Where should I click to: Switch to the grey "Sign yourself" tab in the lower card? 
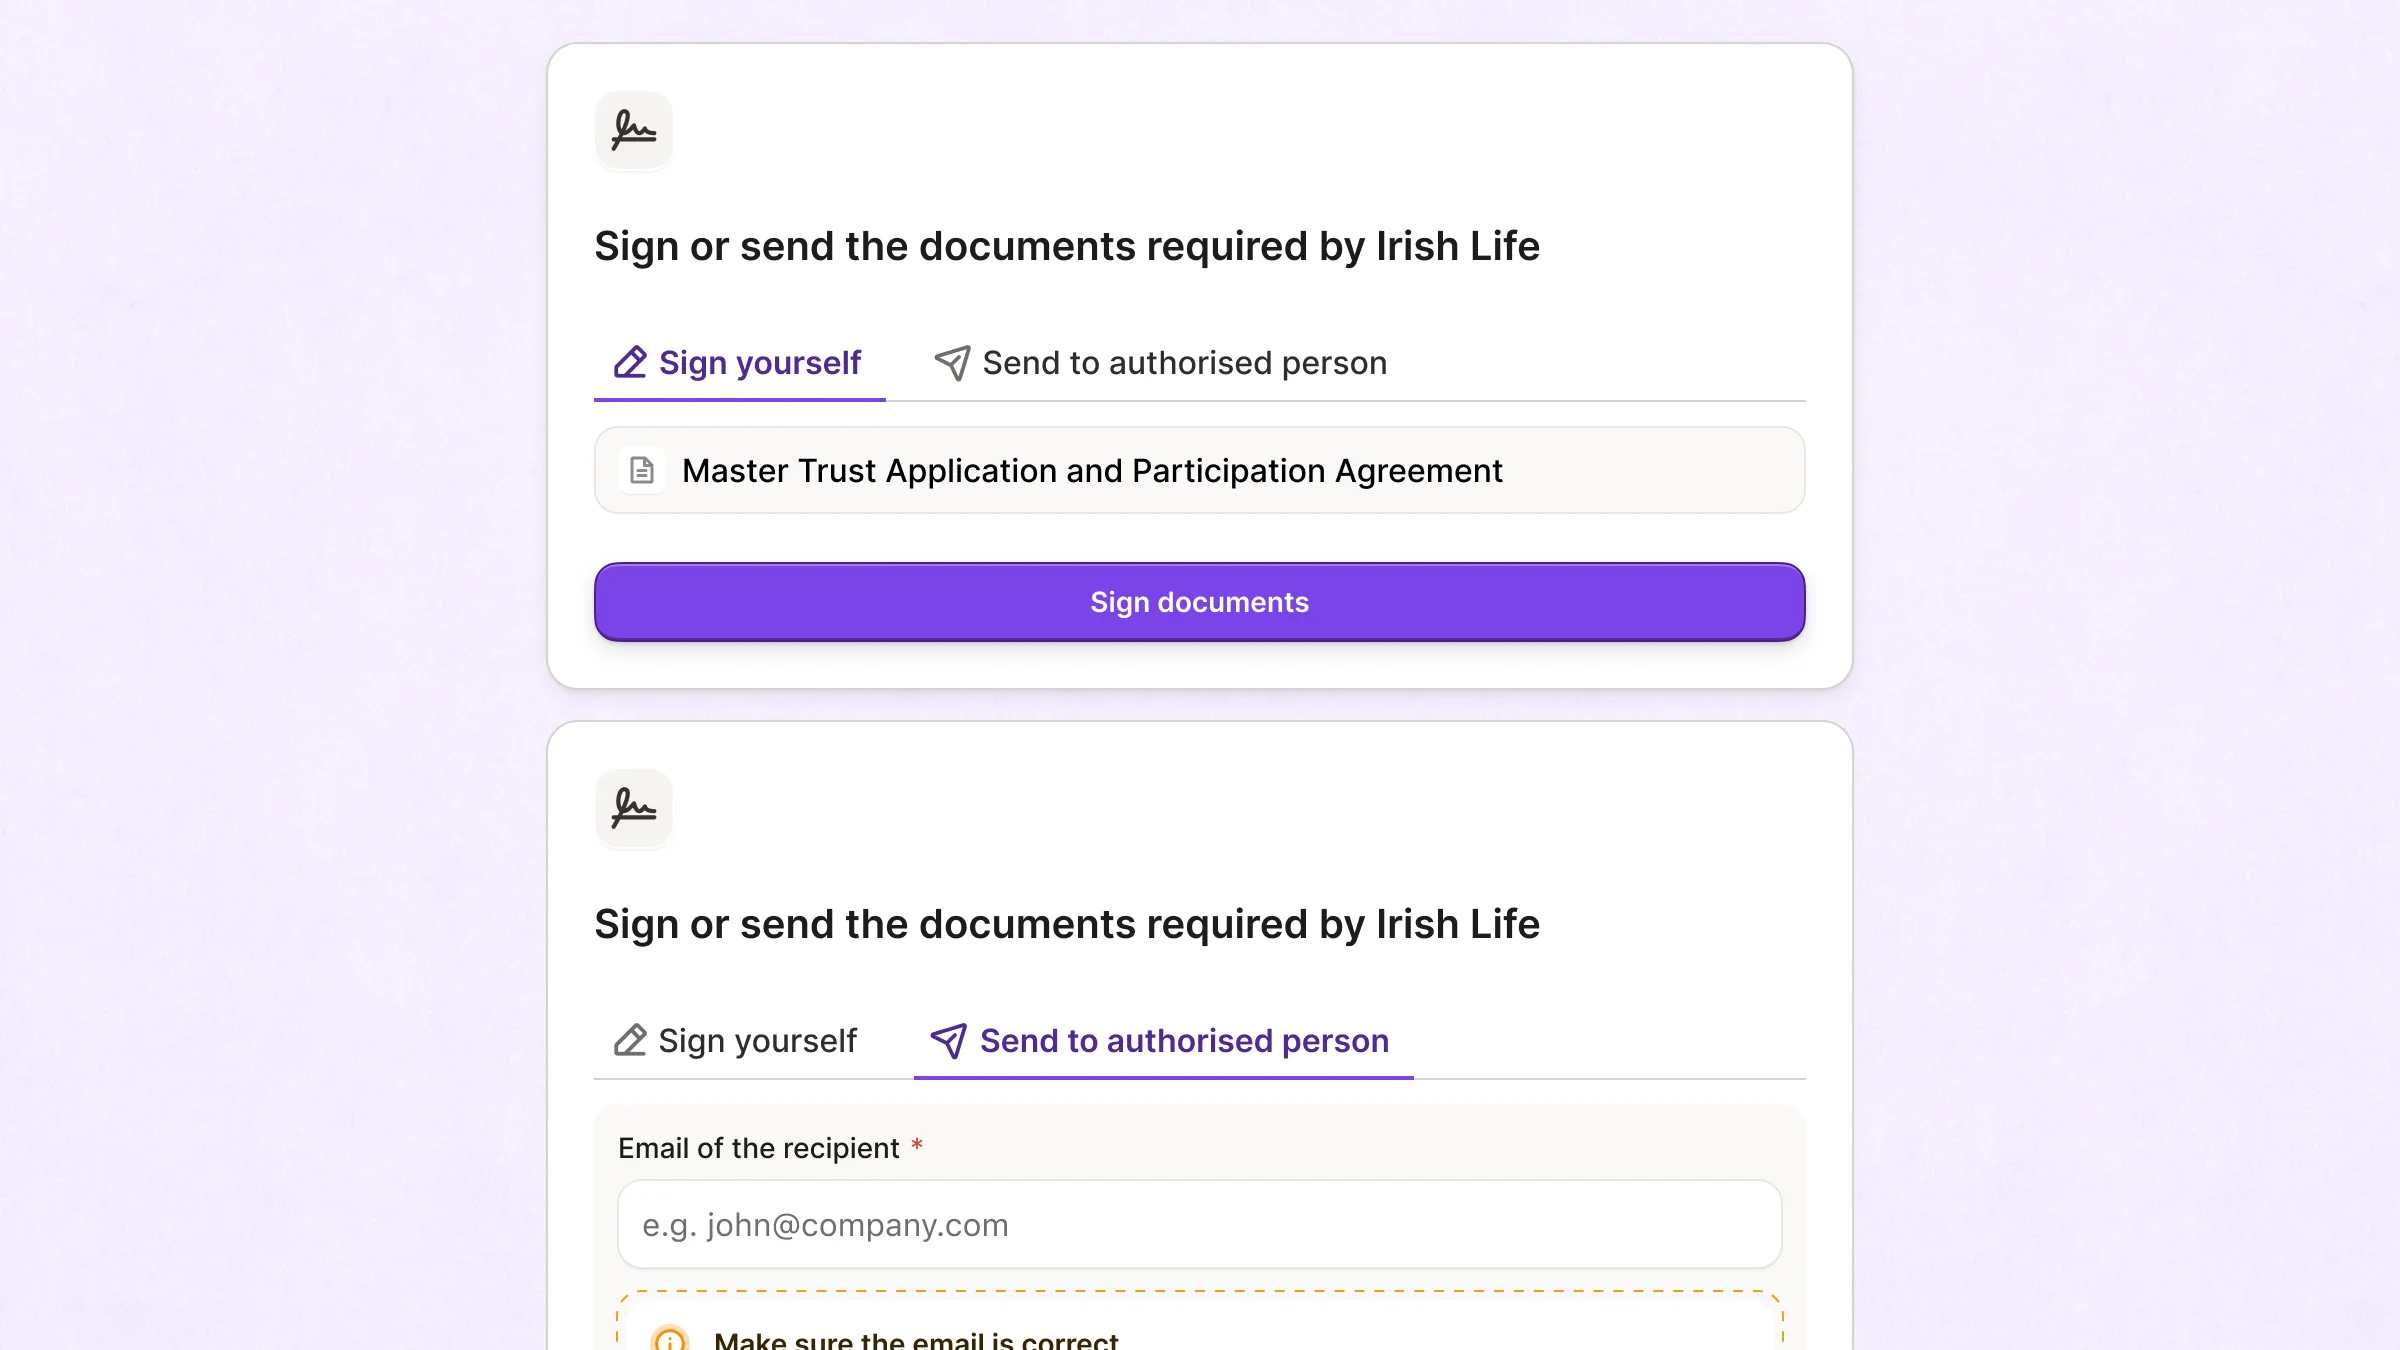(x=736, y=1041)
